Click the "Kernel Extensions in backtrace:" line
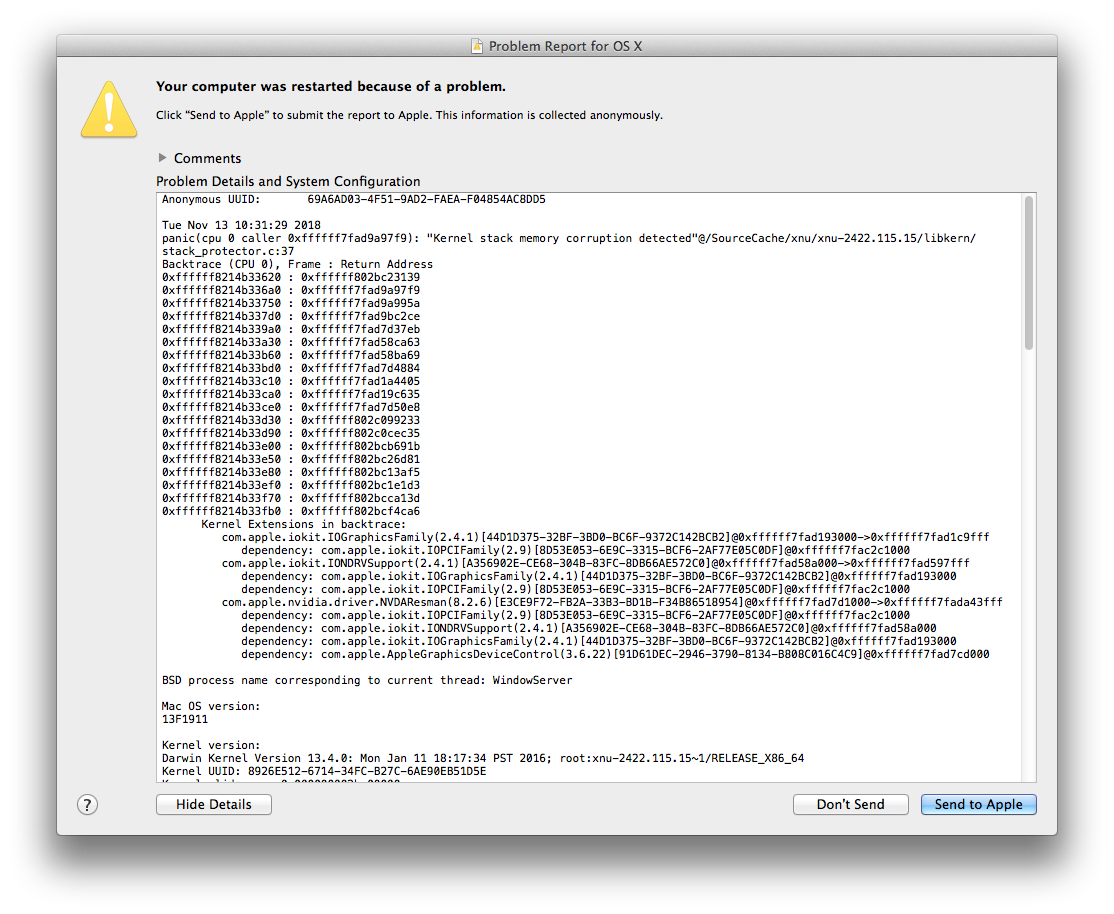Screen dimensions: 1114x914 pos(303,525)
